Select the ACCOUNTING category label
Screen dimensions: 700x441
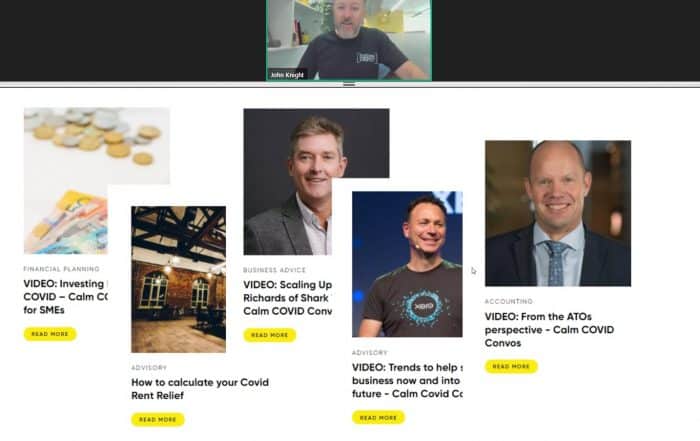point(508,301)
